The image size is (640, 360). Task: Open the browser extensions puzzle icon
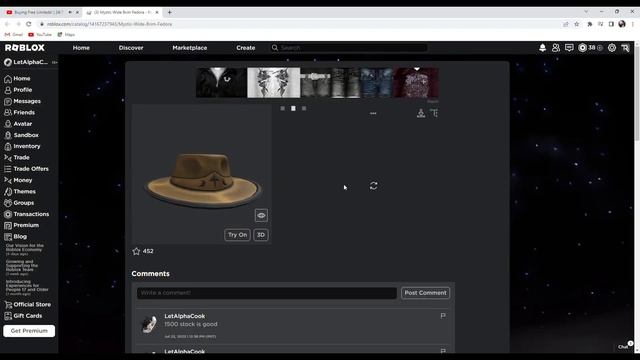coord(589,24)
